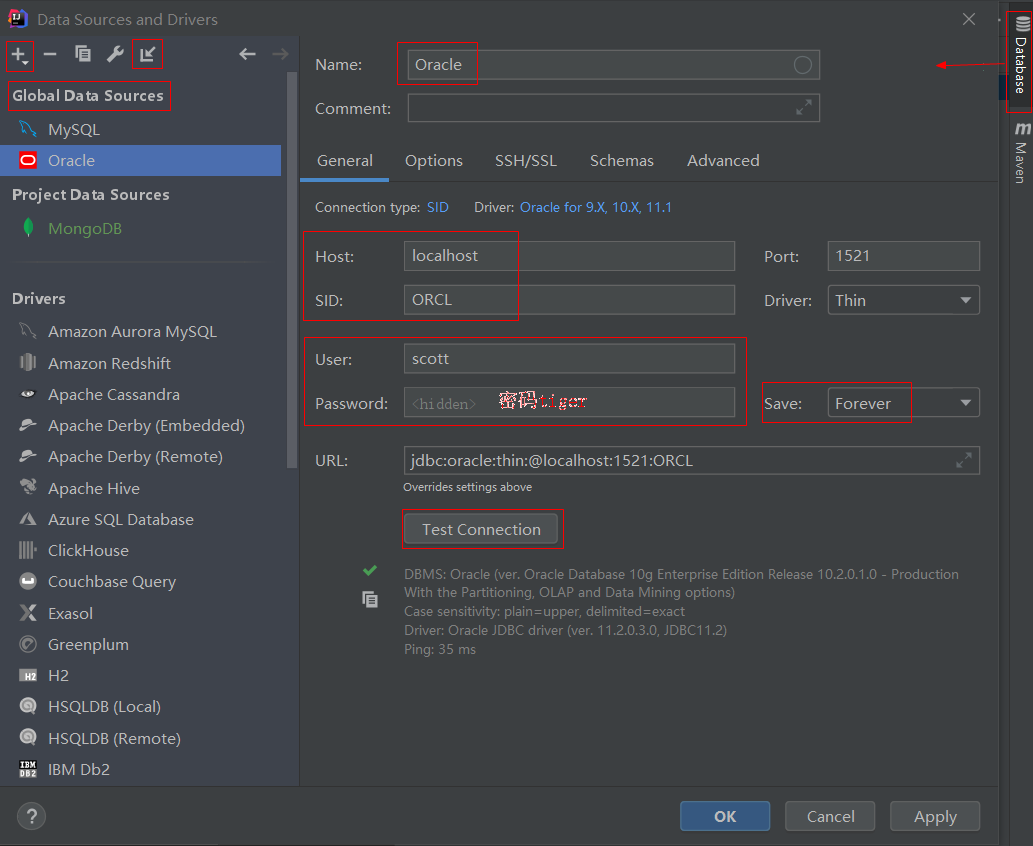The image size is (1033, 846).
Task: Click the Apply button
Action: [x=935, y=816]
